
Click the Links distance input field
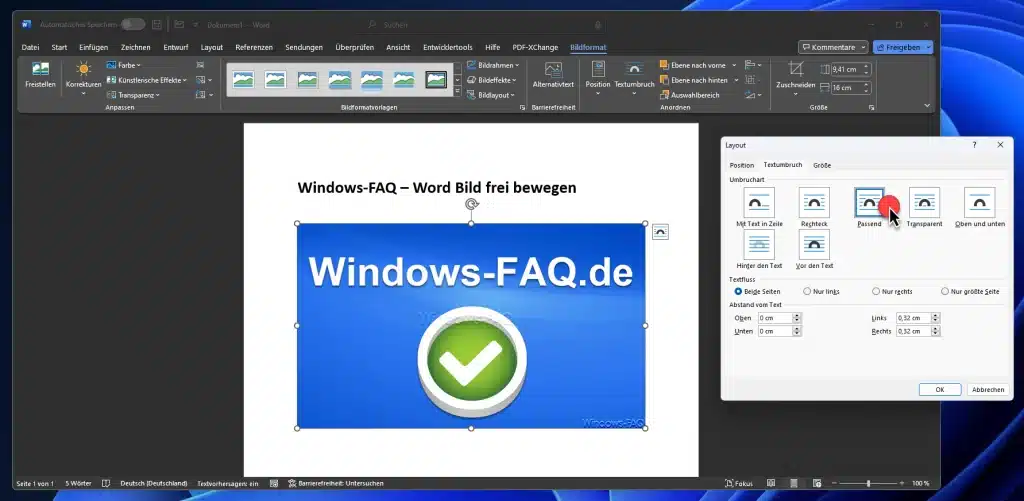click(913, 318)
